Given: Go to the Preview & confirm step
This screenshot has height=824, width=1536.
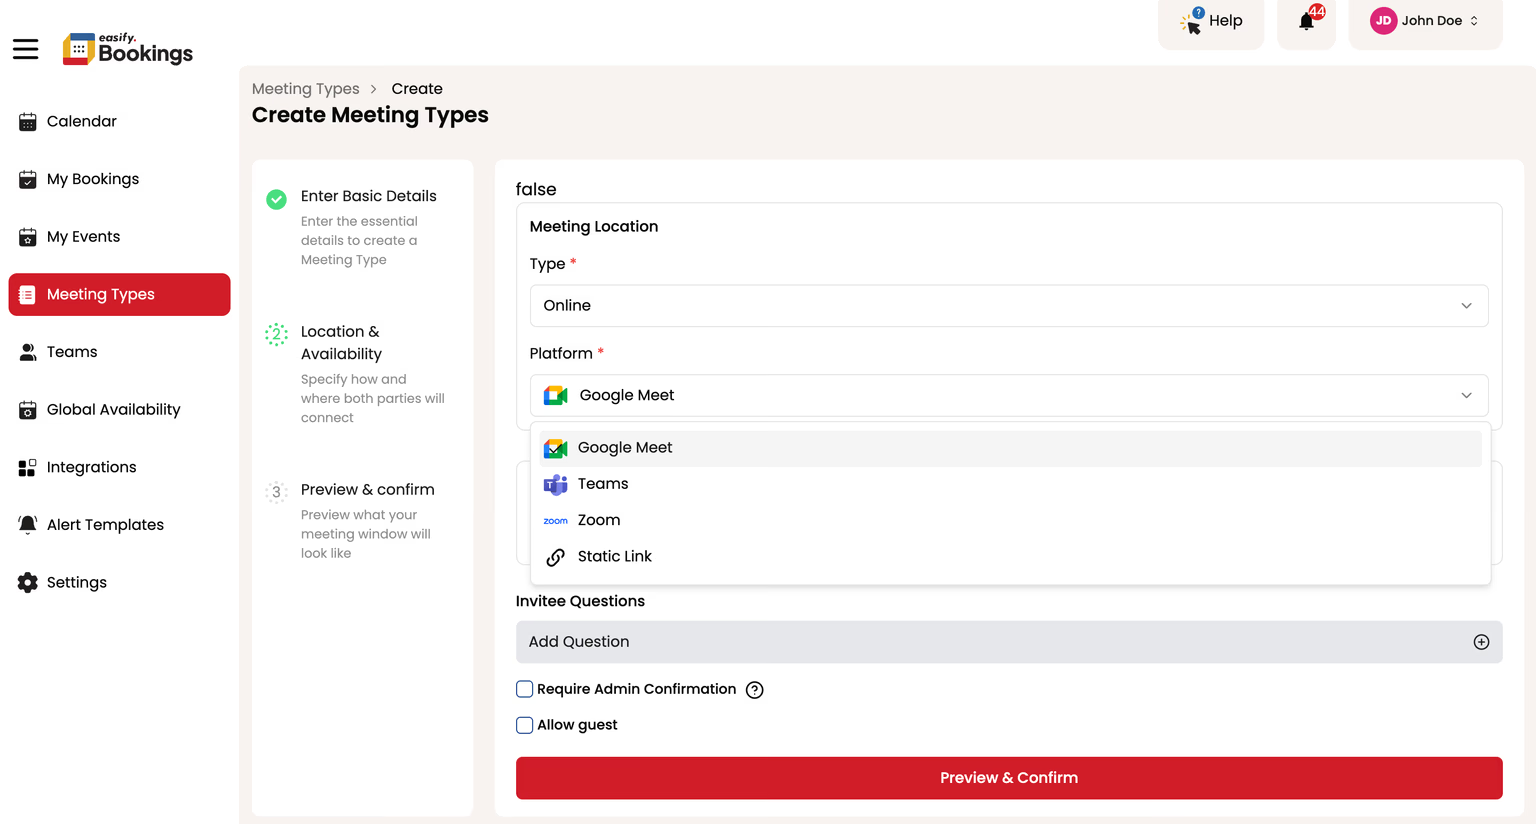Looking at the screenshot, I should 367,490.
